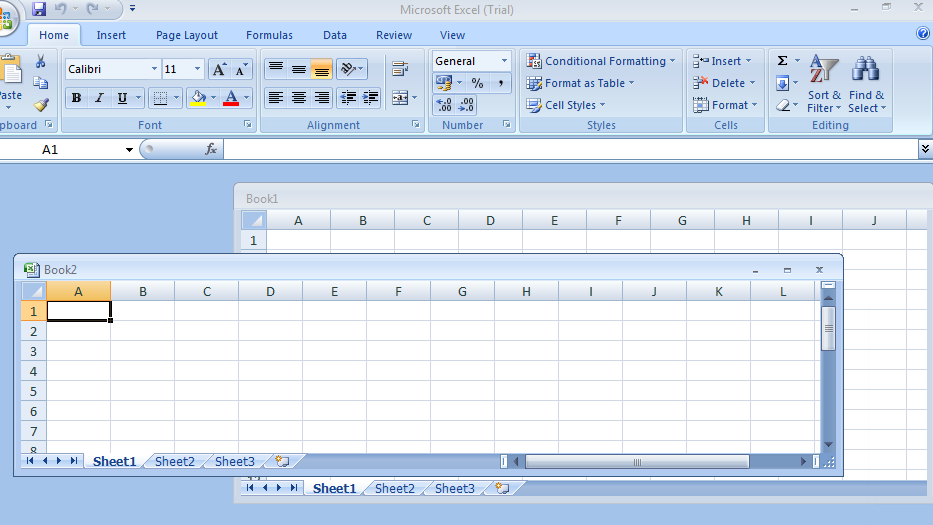Open the General number format dropdown
The width and height of the screenshot is (933, 525).
505,61
